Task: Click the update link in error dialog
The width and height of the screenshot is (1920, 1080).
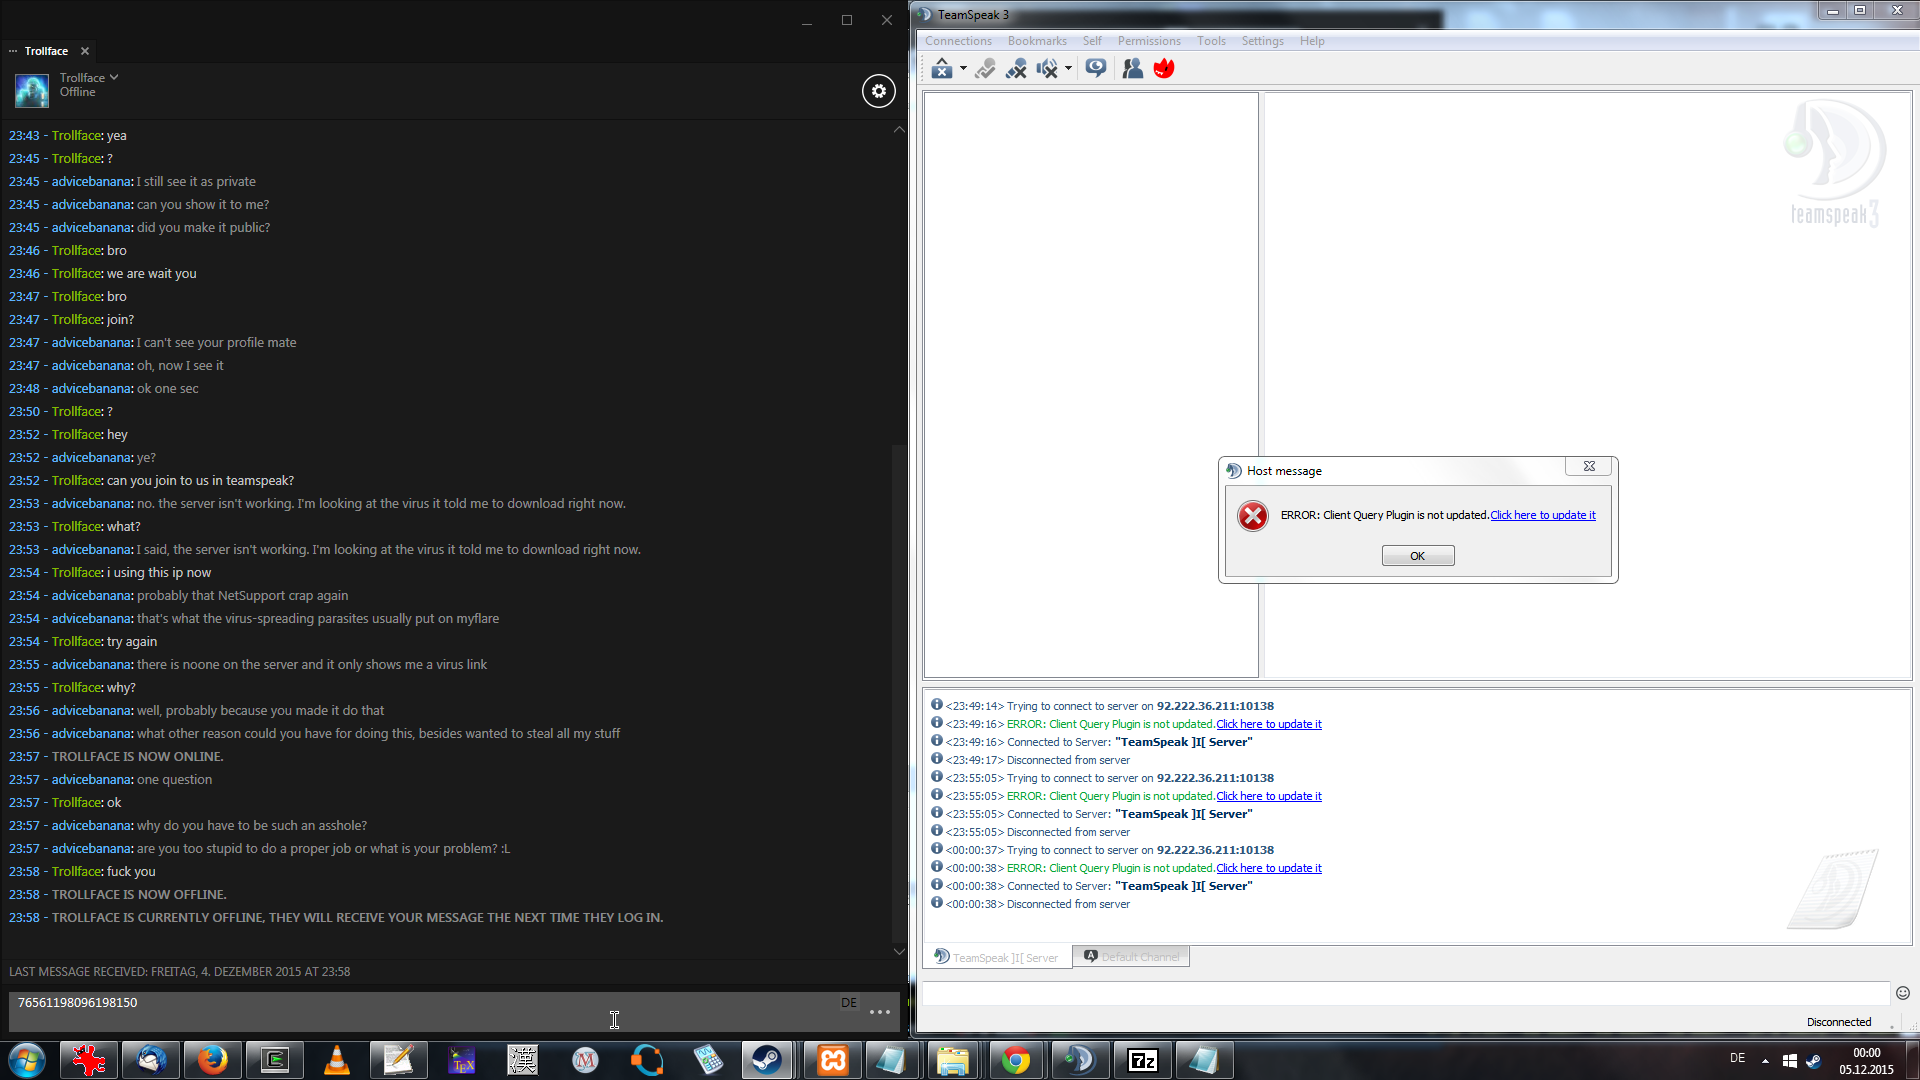Action: coord(1542,515)
